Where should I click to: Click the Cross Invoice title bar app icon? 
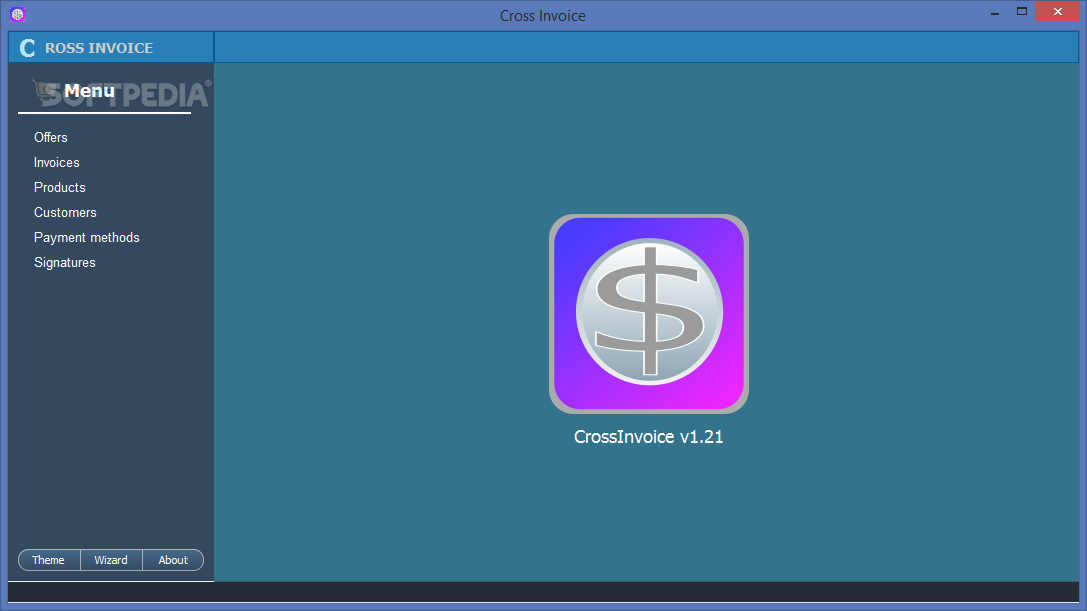tap(17, 14)
